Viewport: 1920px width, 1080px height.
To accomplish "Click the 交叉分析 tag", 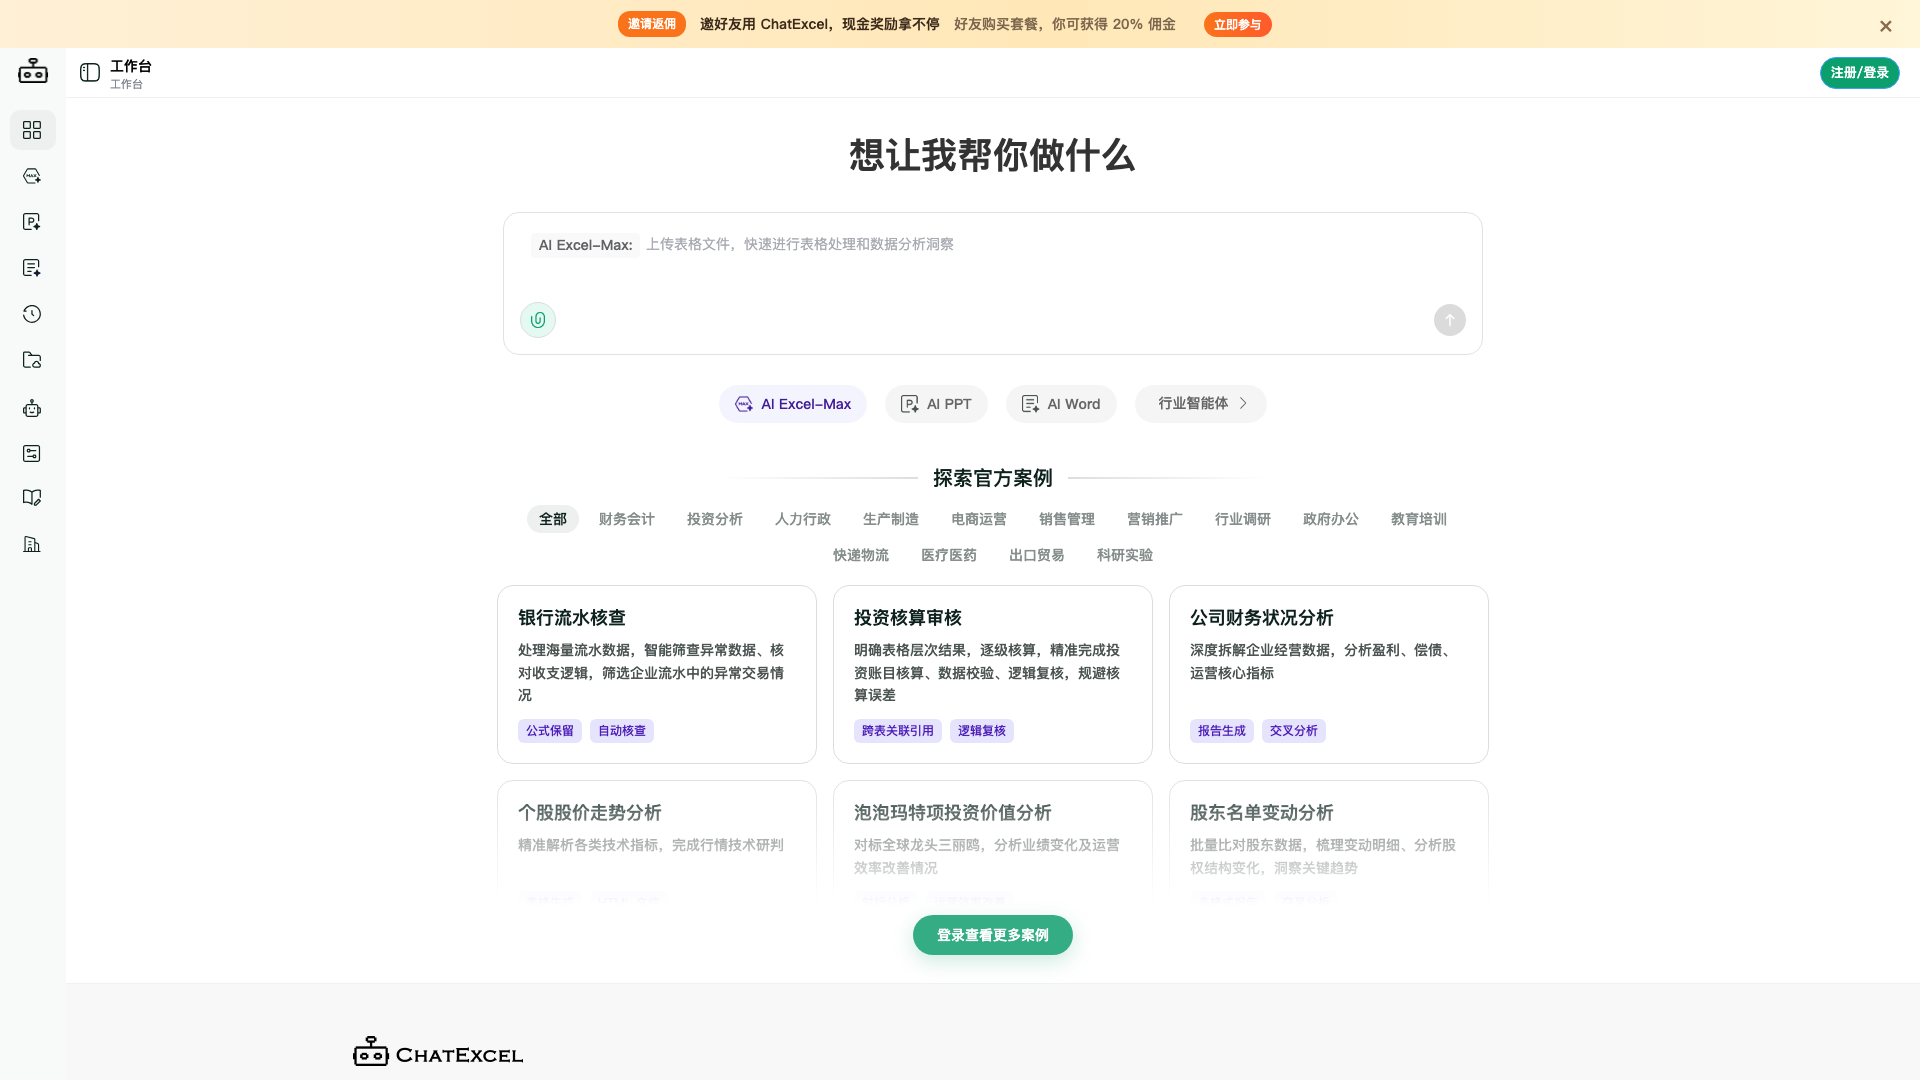I will pyautogui.click(x=1294, y=731).
